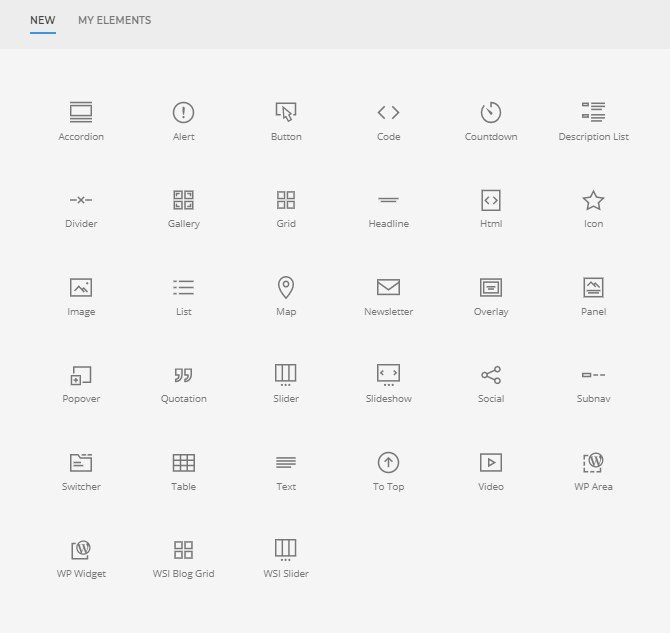The height and width of the screenshot is (633, 670).
Task: Add a Popover element
Action: click(x=81, y=384)
